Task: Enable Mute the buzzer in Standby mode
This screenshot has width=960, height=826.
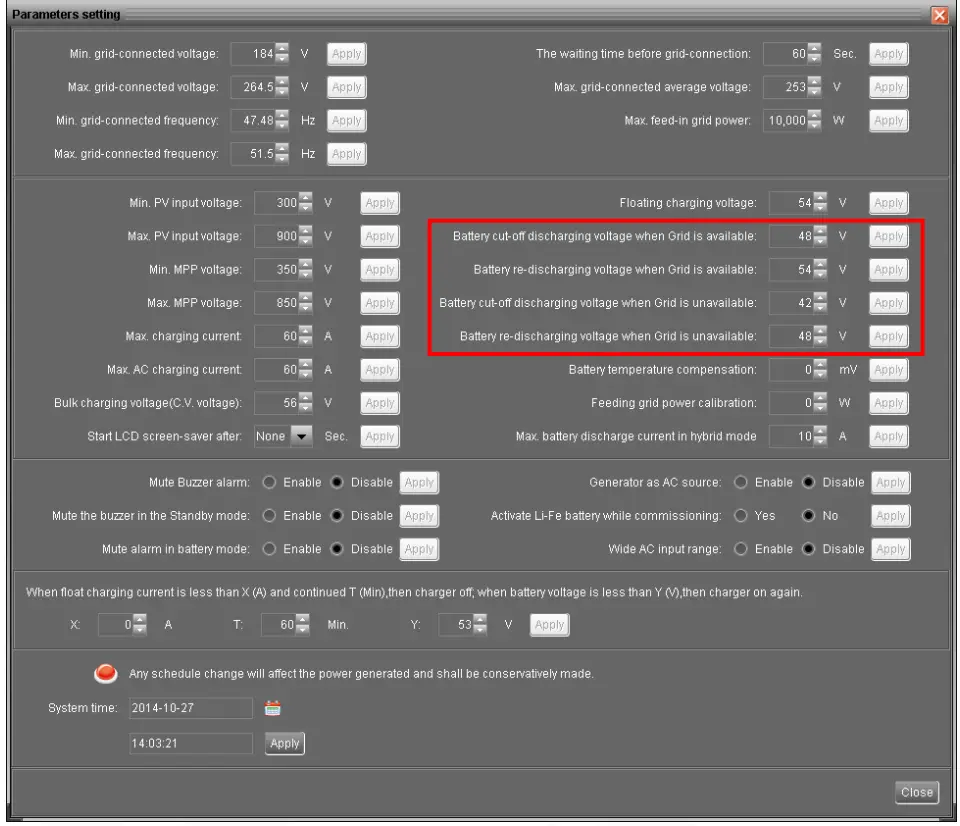Action: [269, 516]
